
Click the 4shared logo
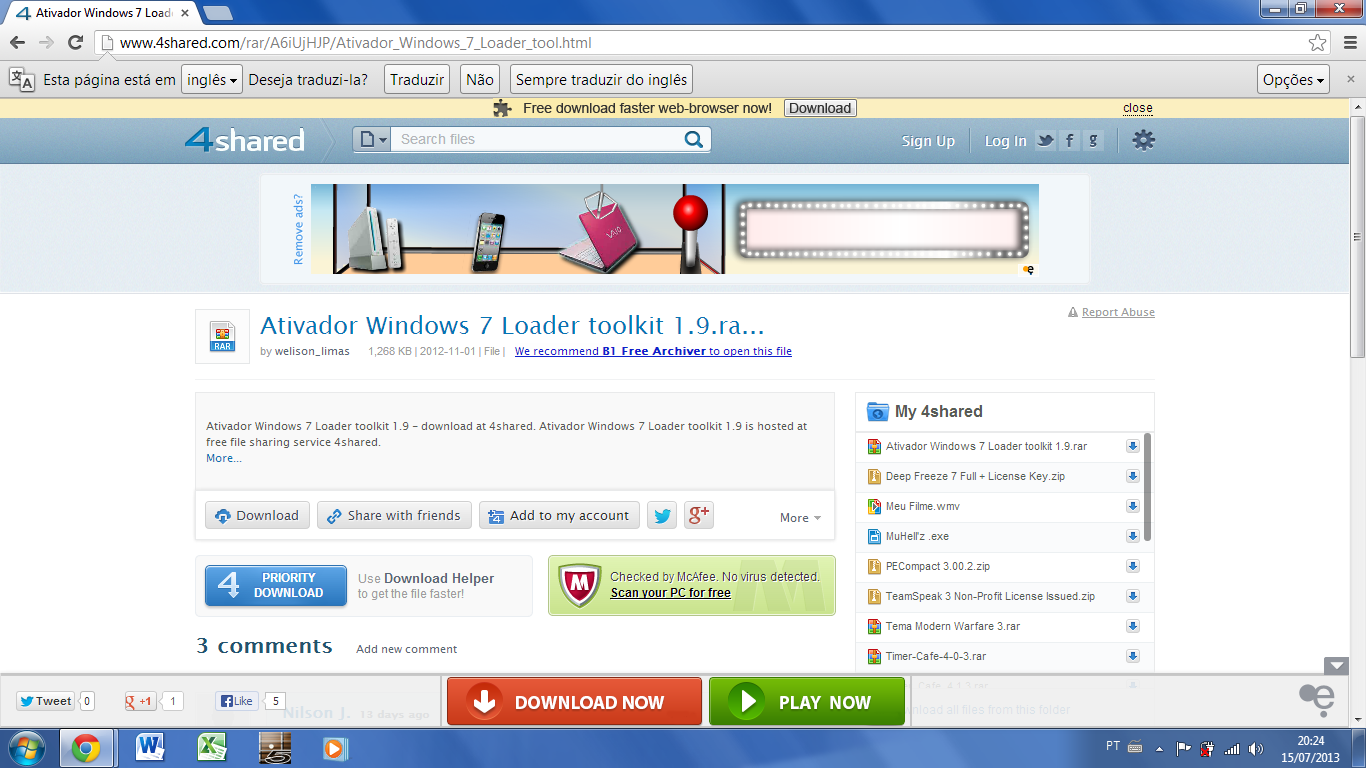[245, 140]
